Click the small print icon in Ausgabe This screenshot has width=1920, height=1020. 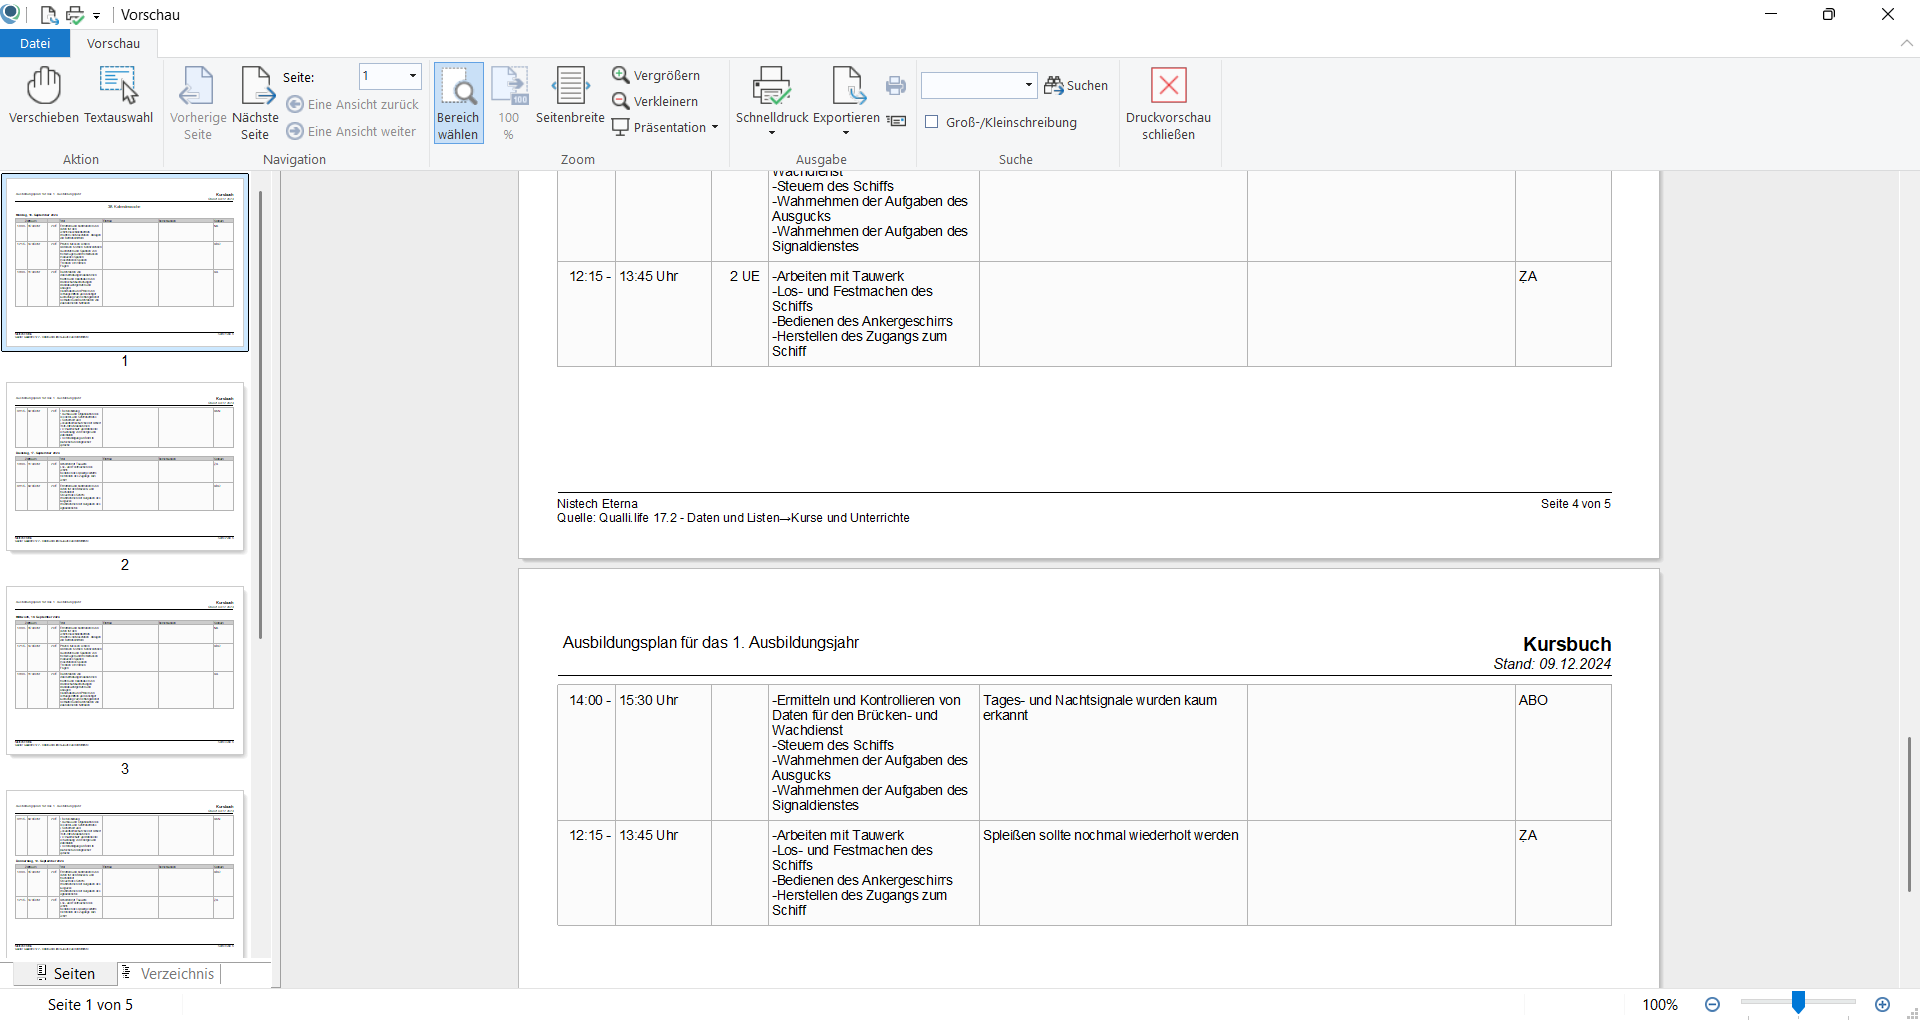pyautogui.click(x=896, y=86)
